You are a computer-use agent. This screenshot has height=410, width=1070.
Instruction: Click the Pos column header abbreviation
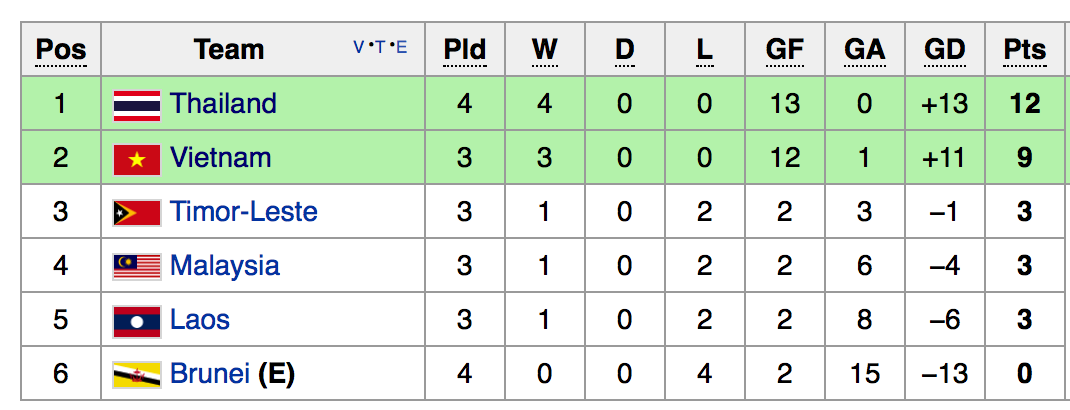point(61,49)
